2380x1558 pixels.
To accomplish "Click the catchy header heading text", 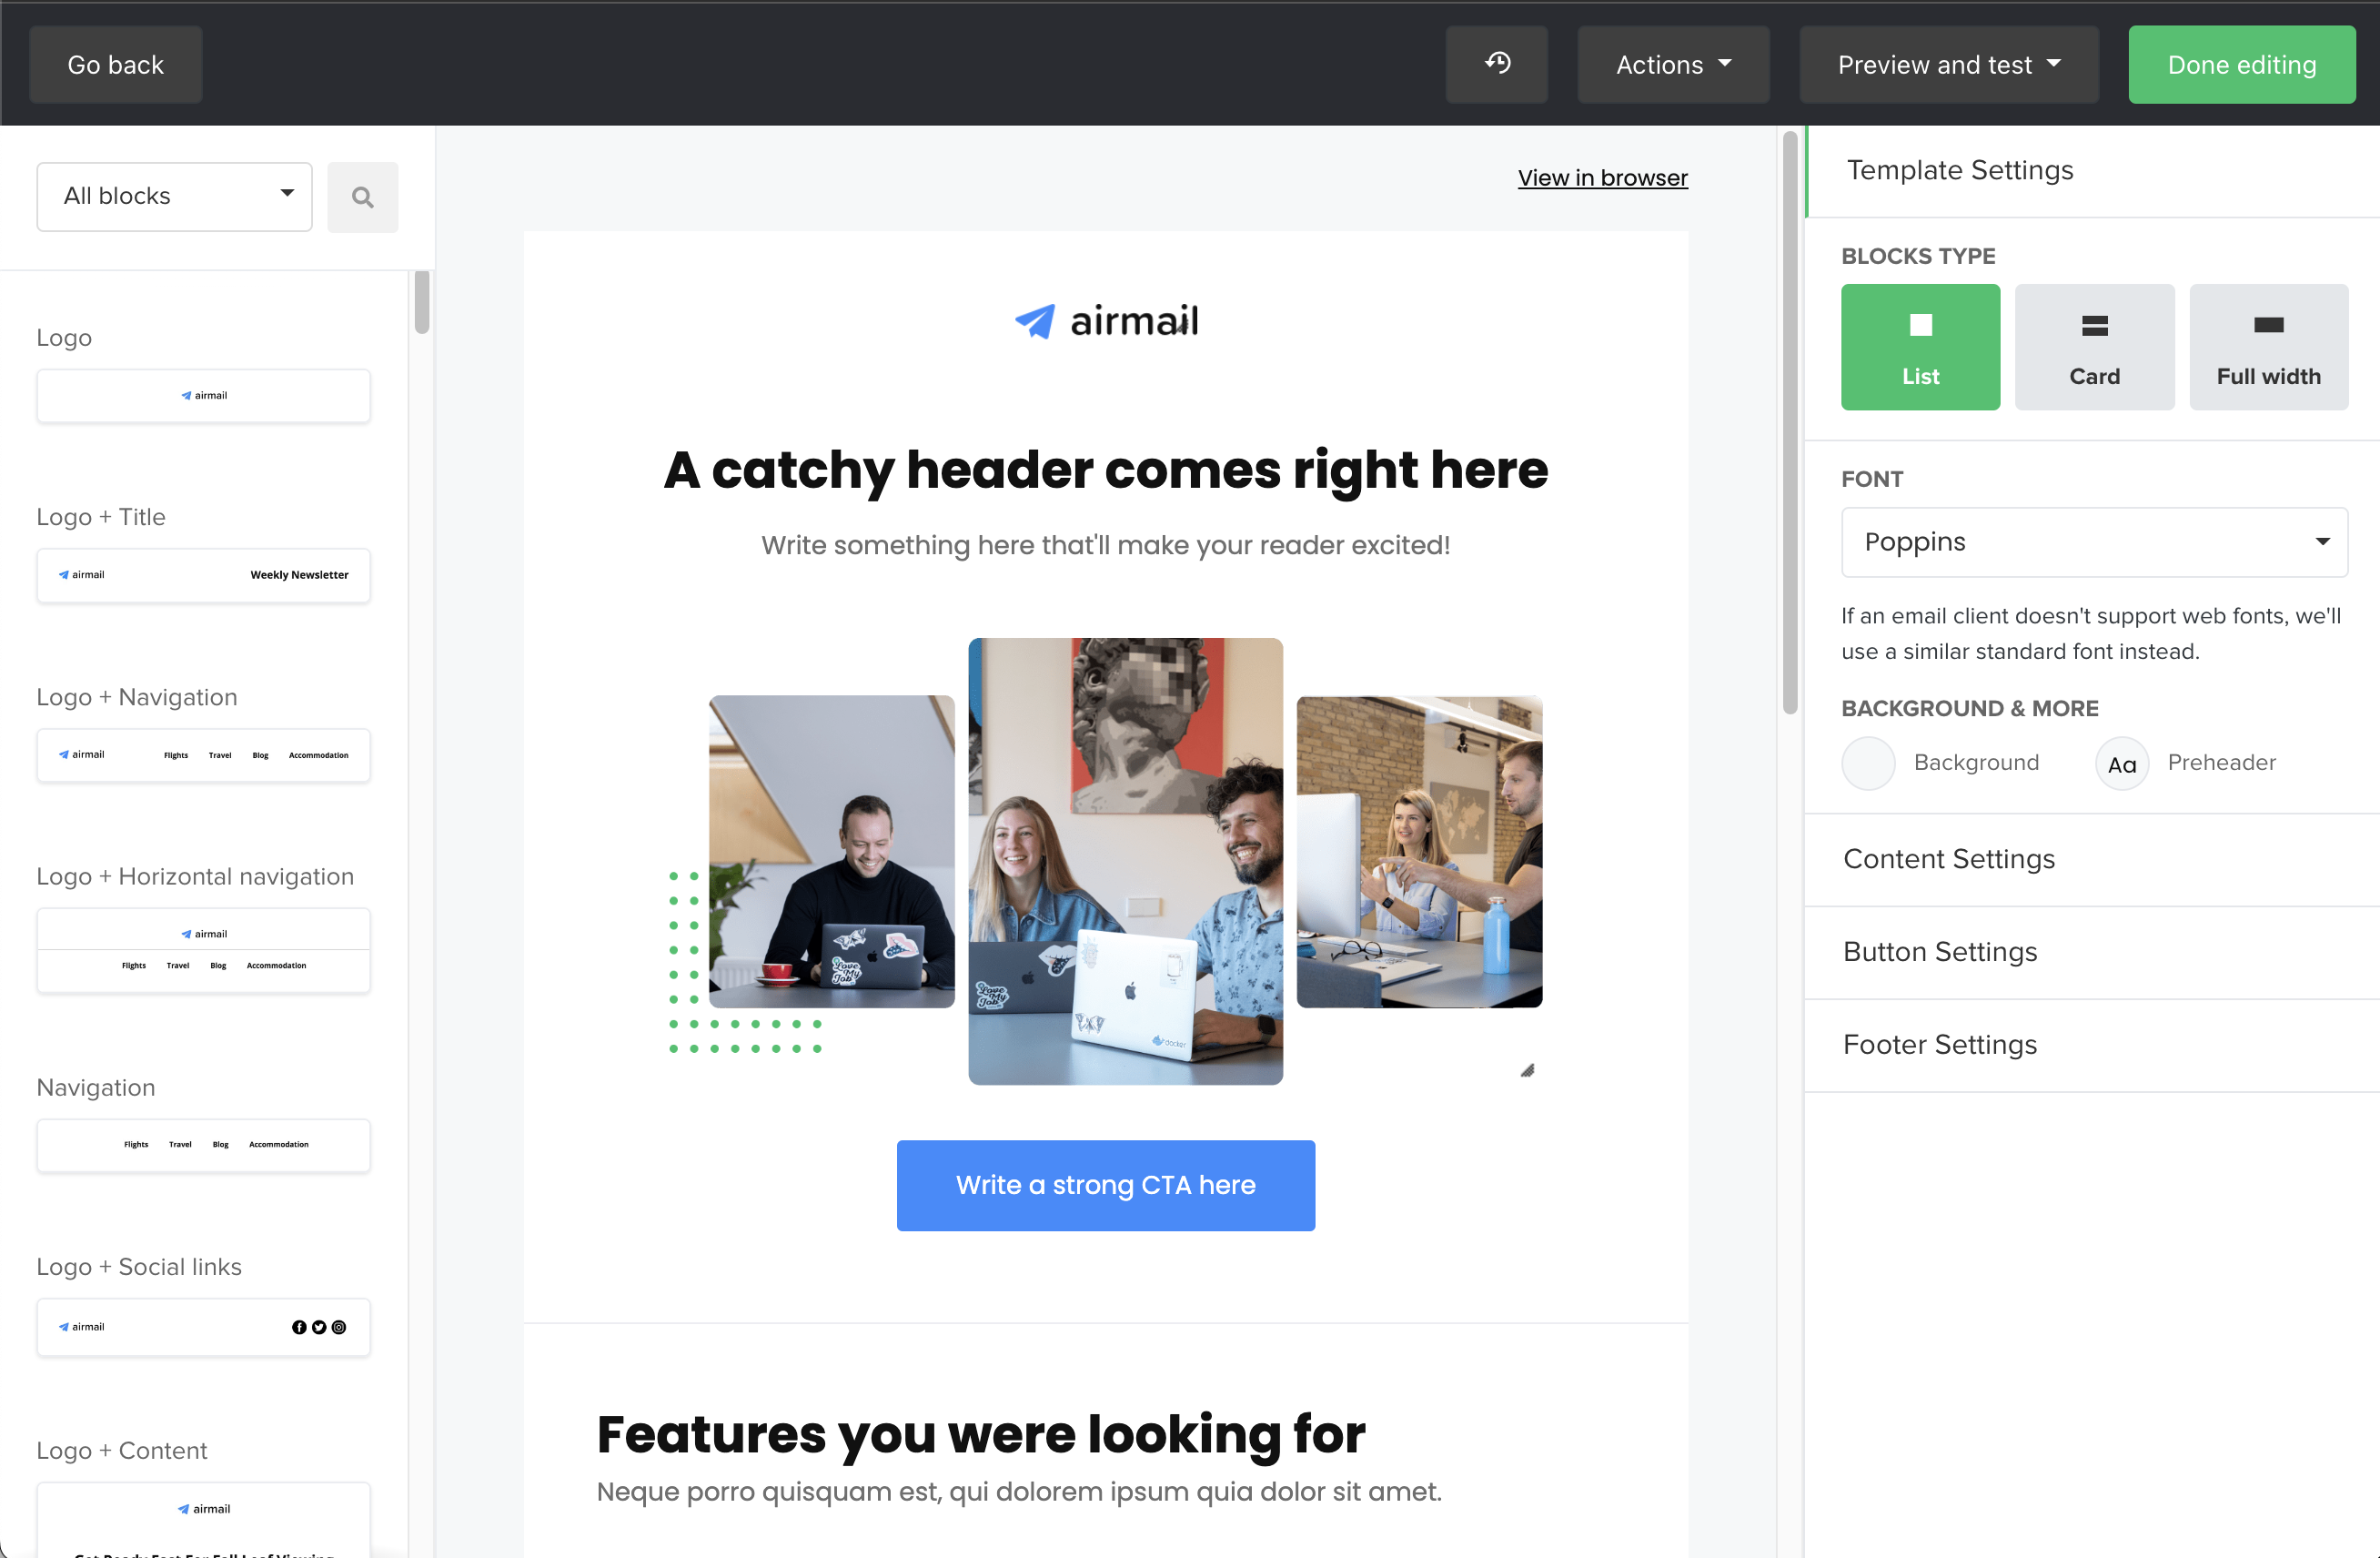I will click(x=1105, y=470).
